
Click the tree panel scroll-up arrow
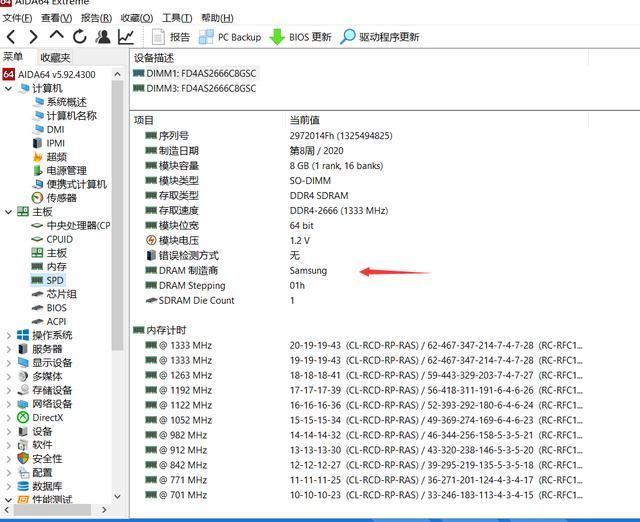(x=117, y=74)
